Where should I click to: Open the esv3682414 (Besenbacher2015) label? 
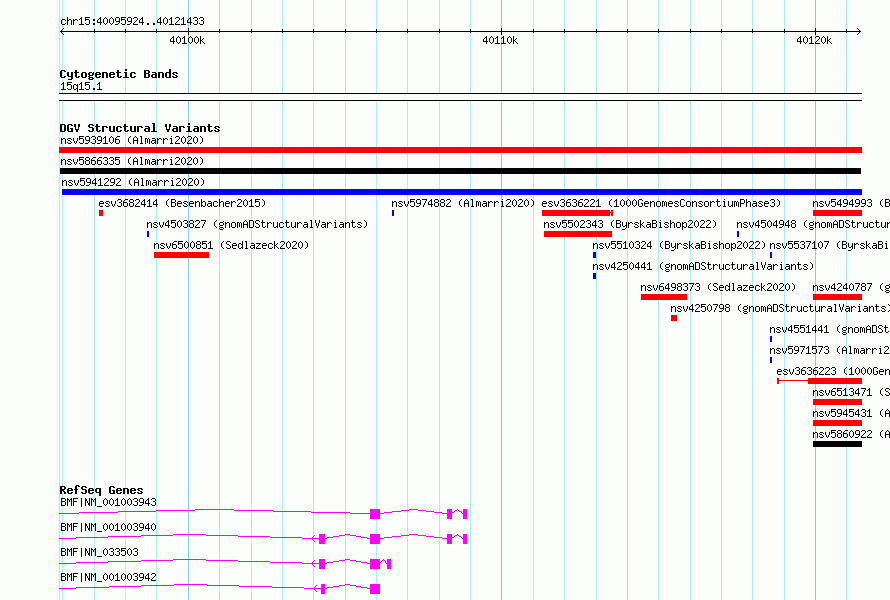[x=182, y=203]
